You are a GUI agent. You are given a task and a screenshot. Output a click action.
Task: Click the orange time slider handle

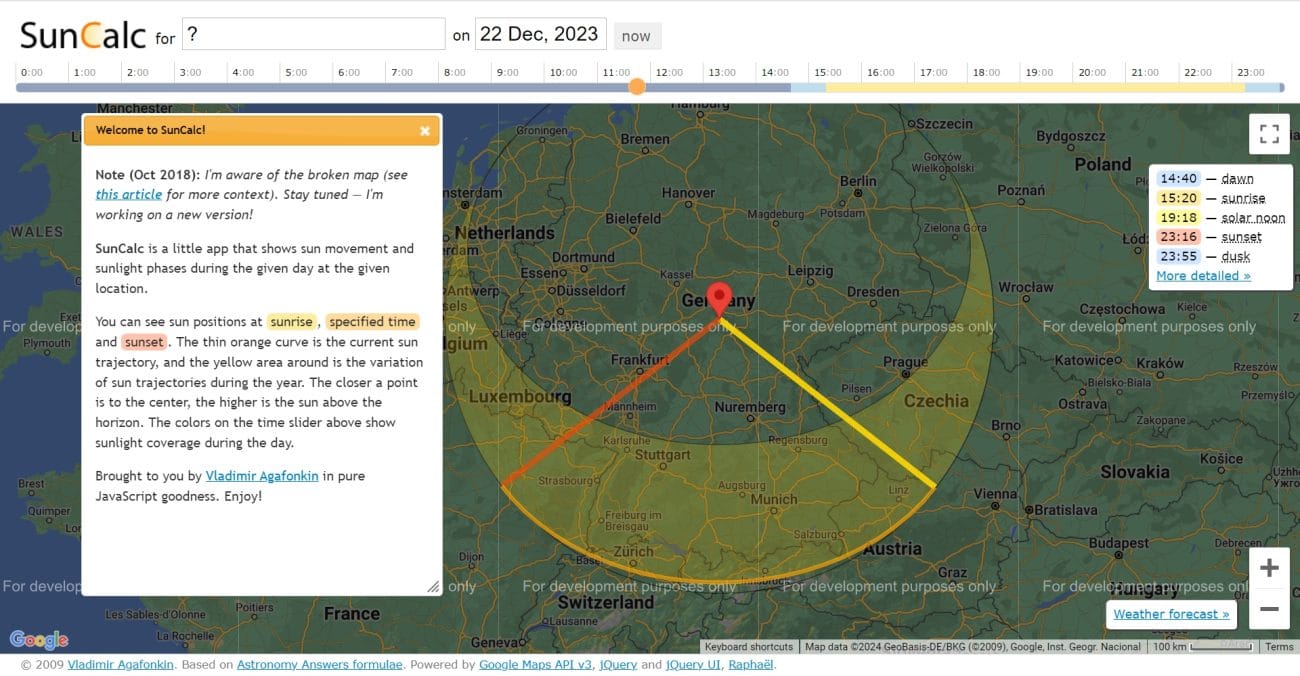[637, 87]
